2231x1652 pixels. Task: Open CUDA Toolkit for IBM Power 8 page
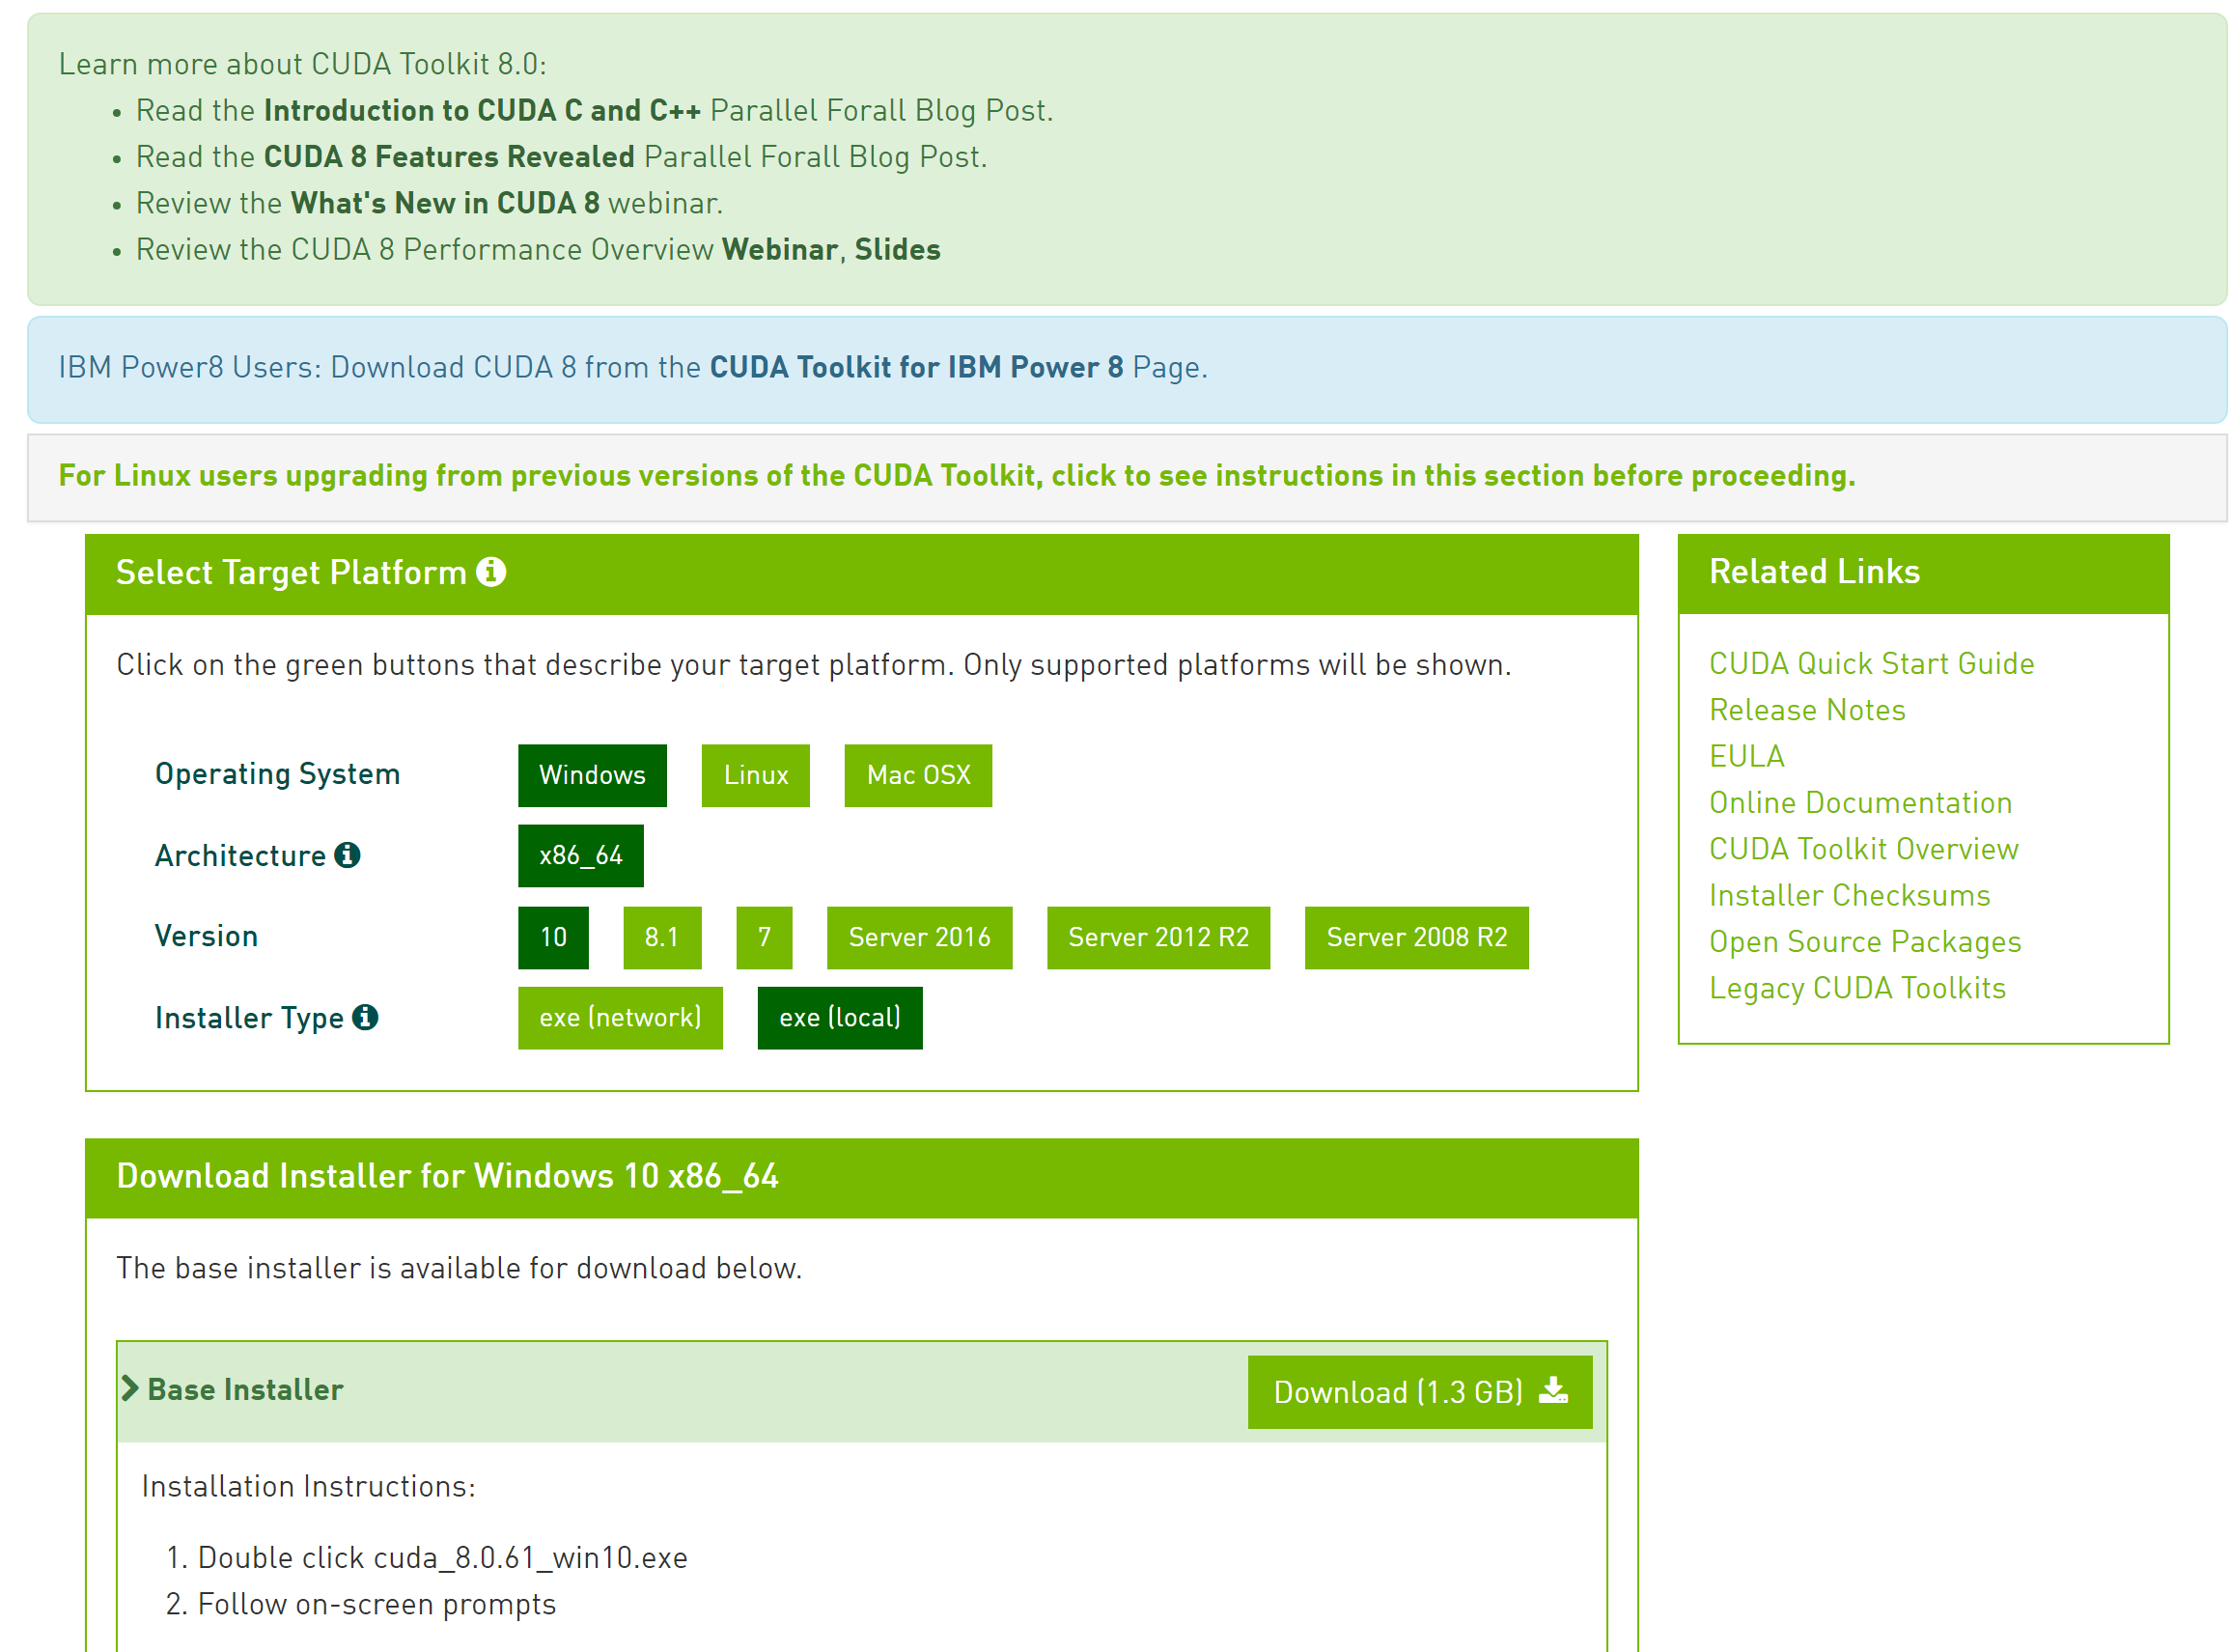tap(916, 367)
